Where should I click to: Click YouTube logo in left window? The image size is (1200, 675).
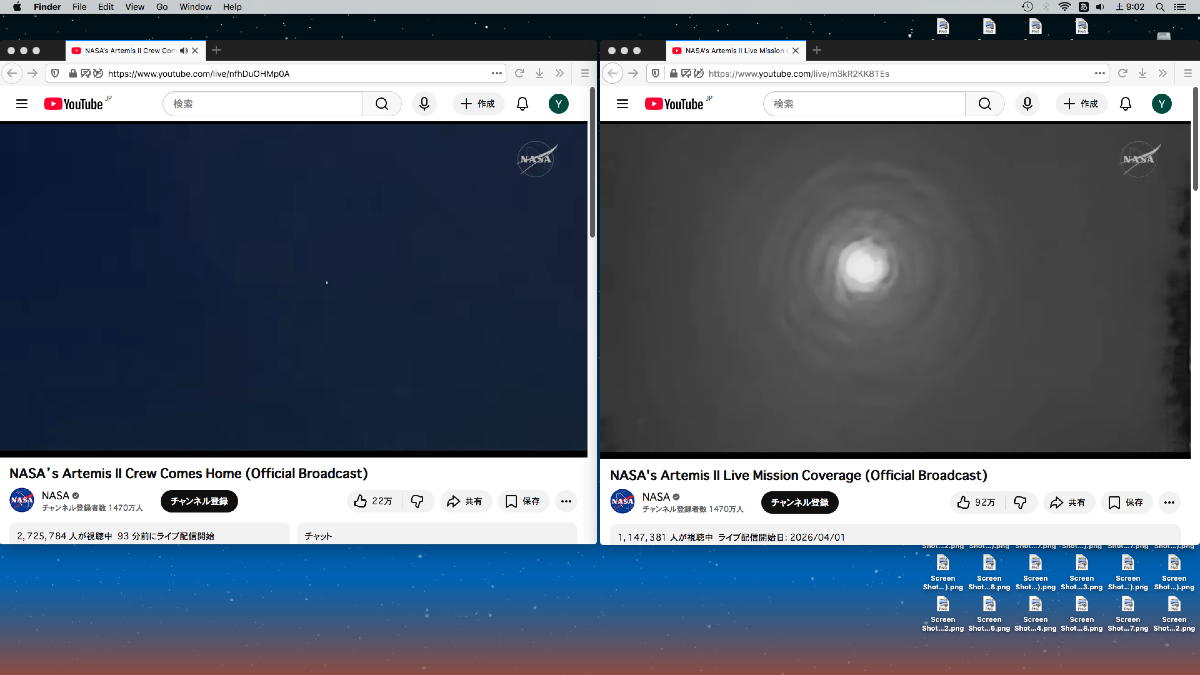[x=76, y=103]
